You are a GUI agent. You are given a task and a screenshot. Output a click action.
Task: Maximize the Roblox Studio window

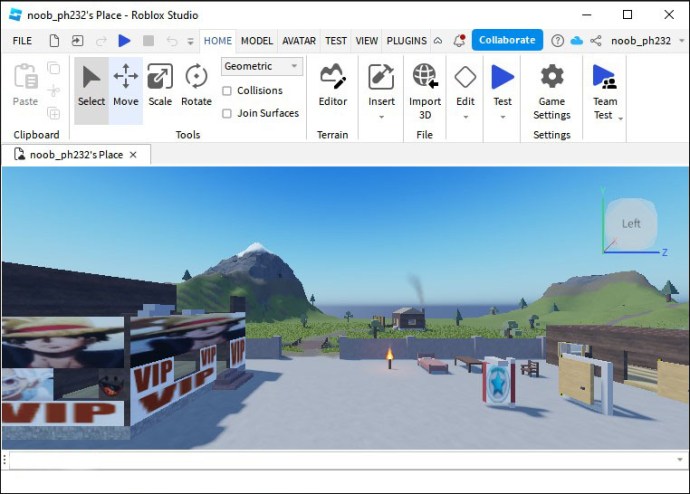pos(628,15)
